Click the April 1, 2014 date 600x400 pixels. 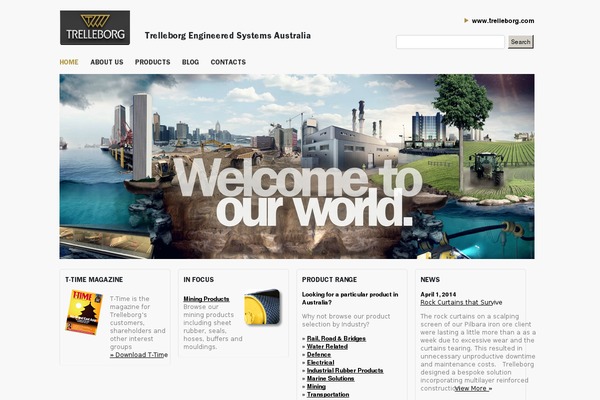click(438, 294)
